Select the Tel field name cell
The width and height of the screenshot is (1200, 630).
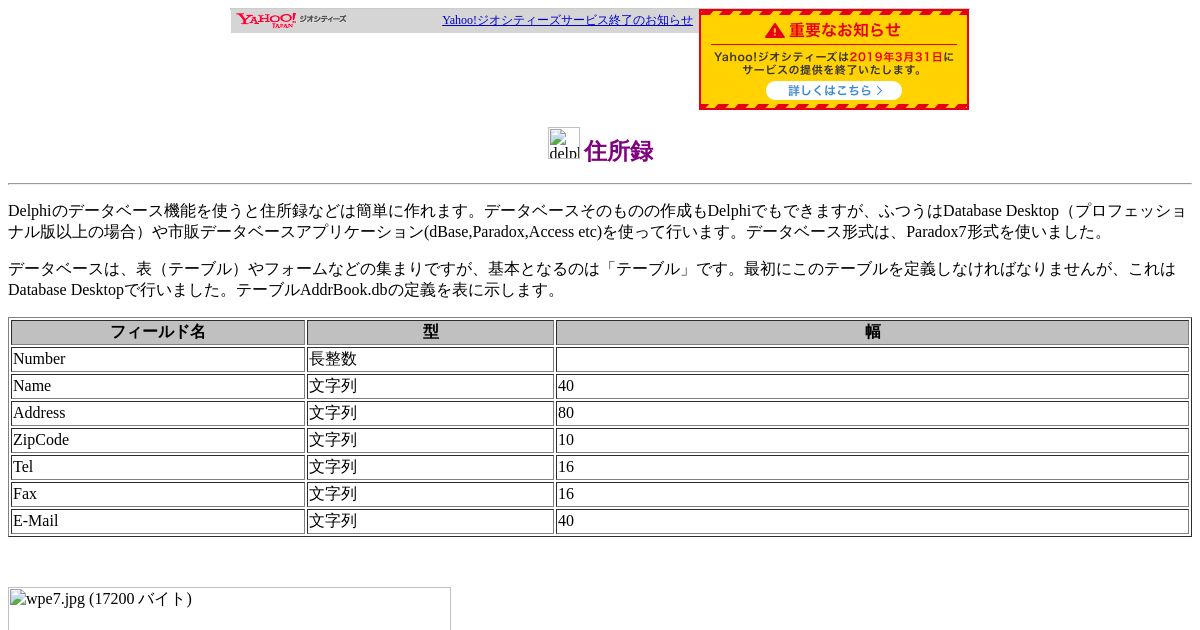coord(158,467)
